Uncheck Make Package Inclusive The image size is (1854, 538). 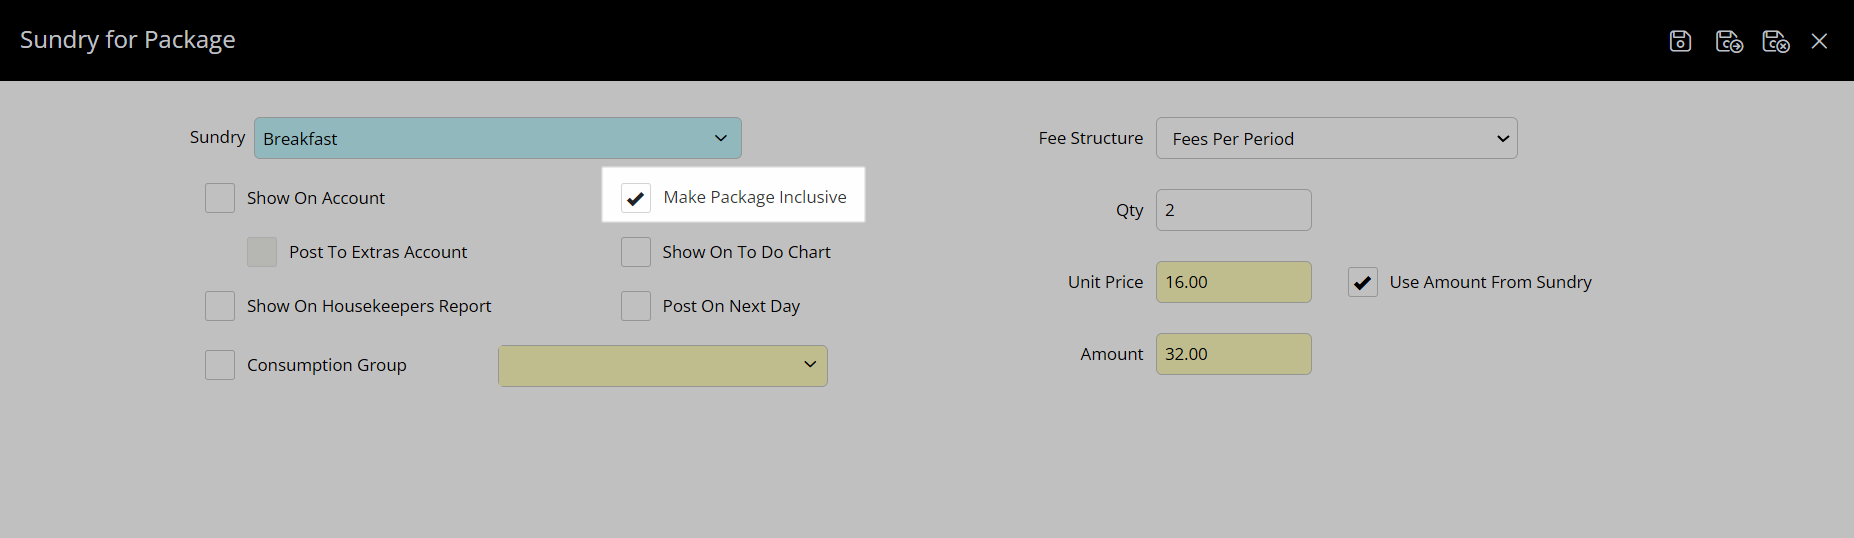(636, 198)
